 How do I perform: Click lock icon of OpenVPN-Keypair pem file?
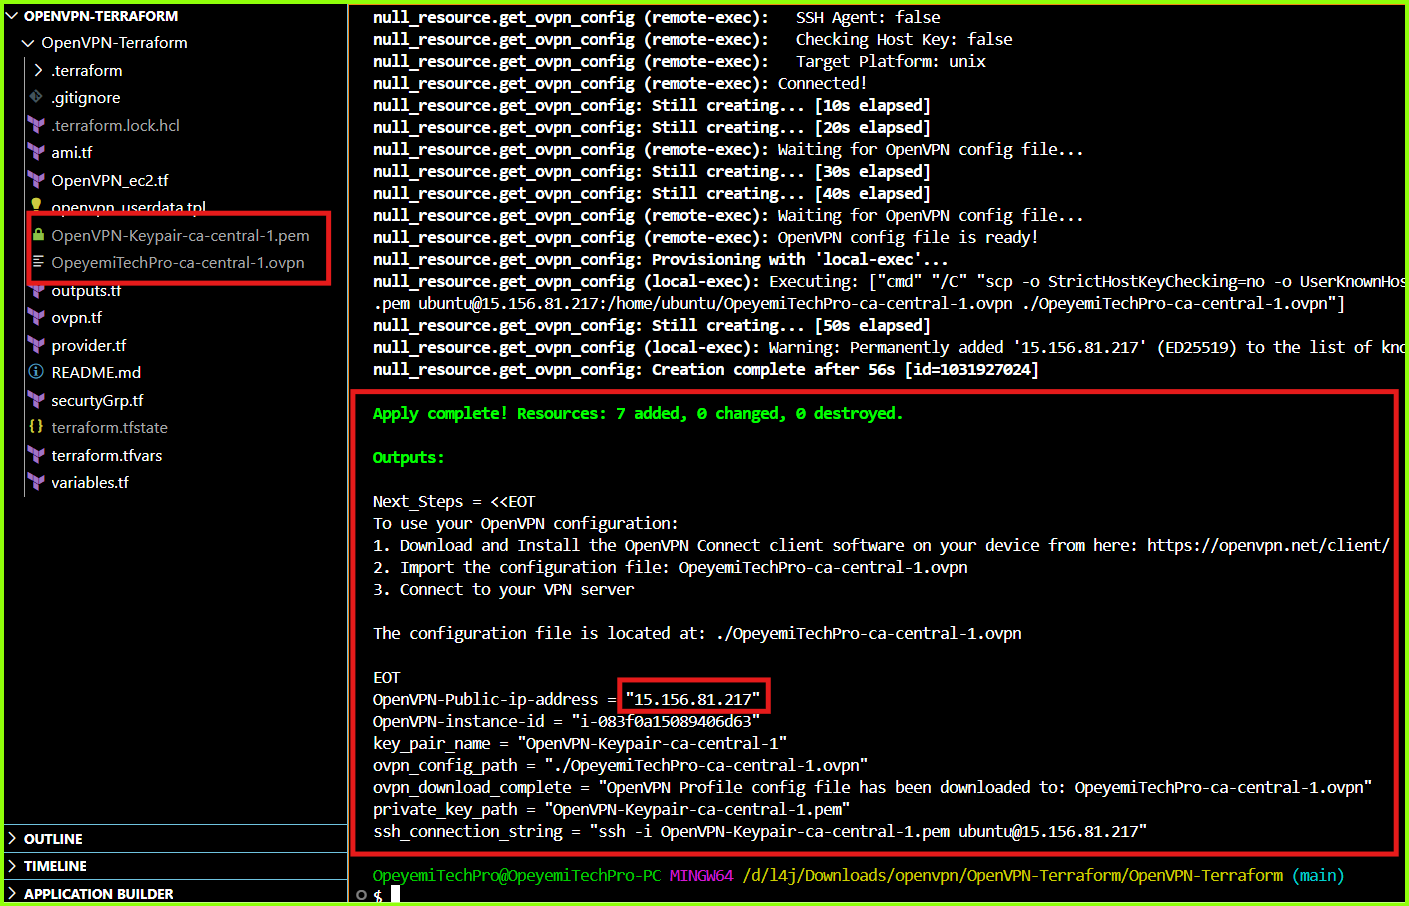[38, 235]
